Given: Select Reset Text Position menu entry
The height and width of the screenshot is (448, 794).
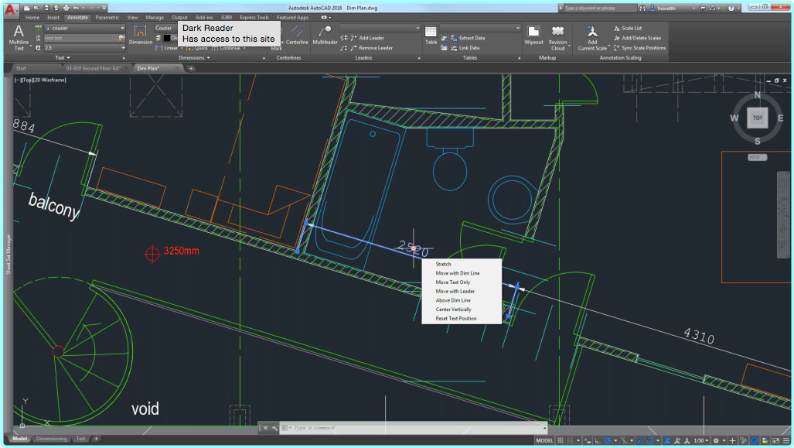Looking at the screenshot, I should coord(456,318).
